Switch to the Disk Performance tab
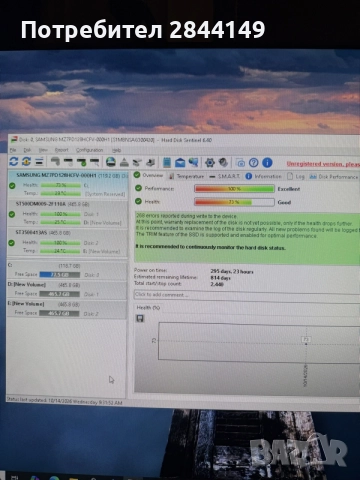Viewport: 360px width, 480px height. coord(334,177)
